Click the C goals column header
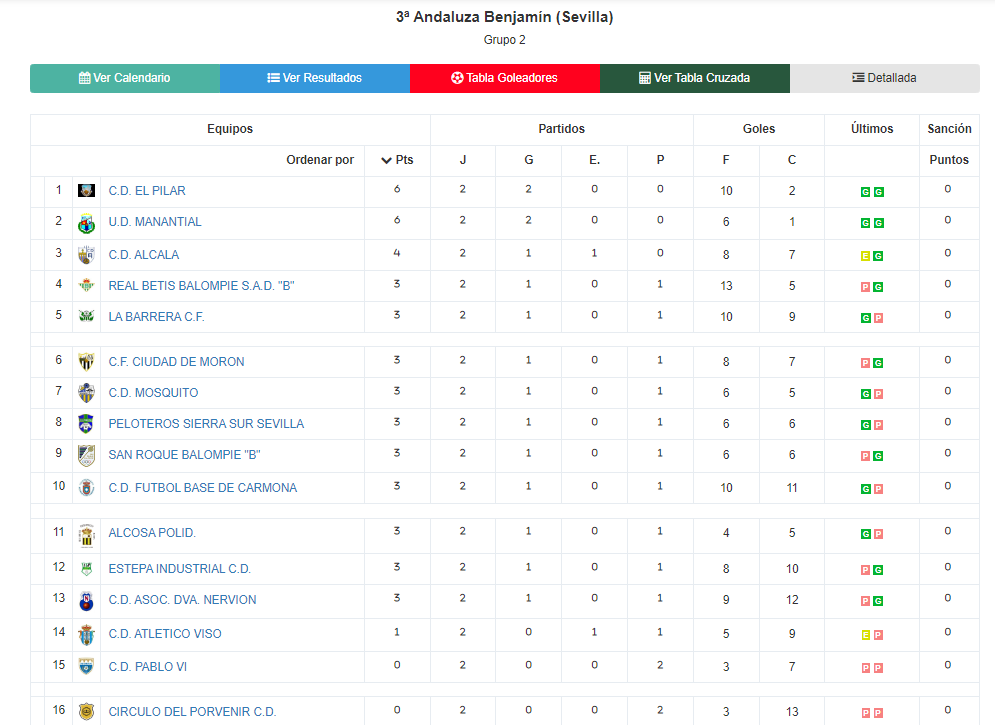 pos(792,160)
